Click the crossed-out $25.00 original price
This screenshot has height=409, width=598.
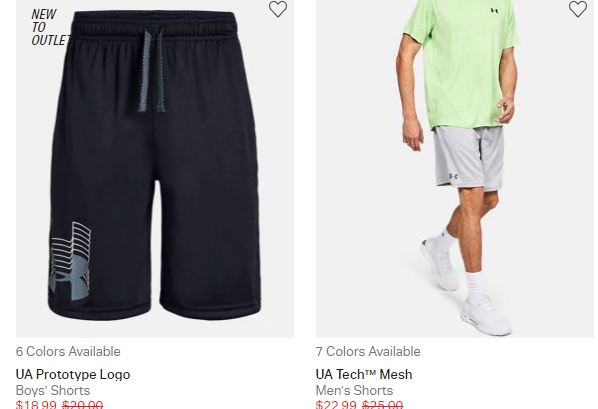coord(382,404)
